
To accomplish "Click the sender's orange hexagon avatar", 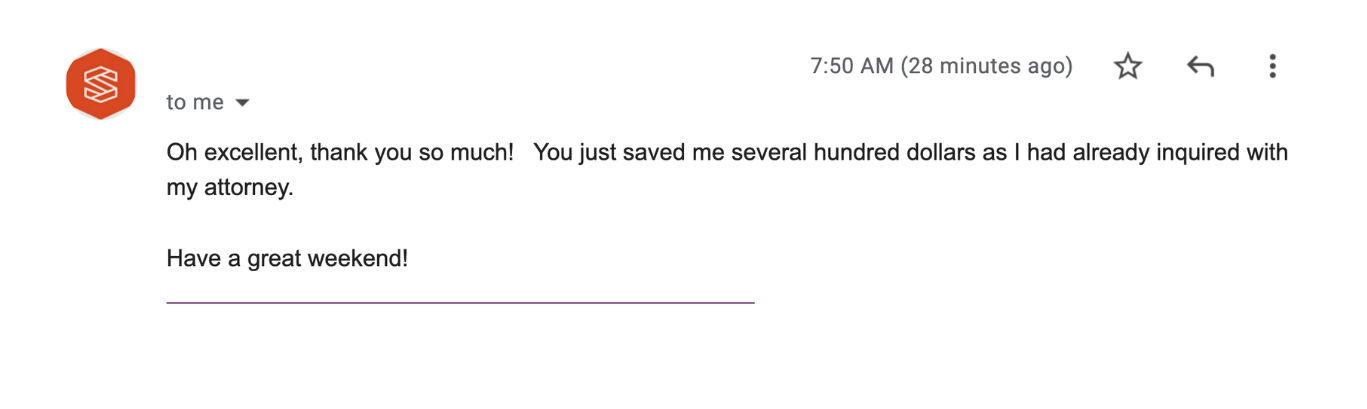I will [100, 84].
